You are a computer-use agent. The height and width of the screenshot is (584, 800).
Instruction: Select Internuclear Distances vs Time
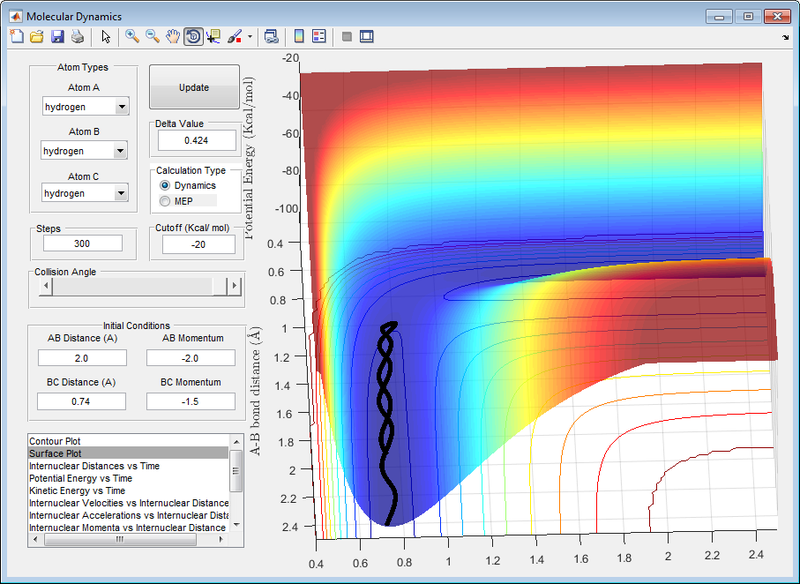[x=128, y=466]
